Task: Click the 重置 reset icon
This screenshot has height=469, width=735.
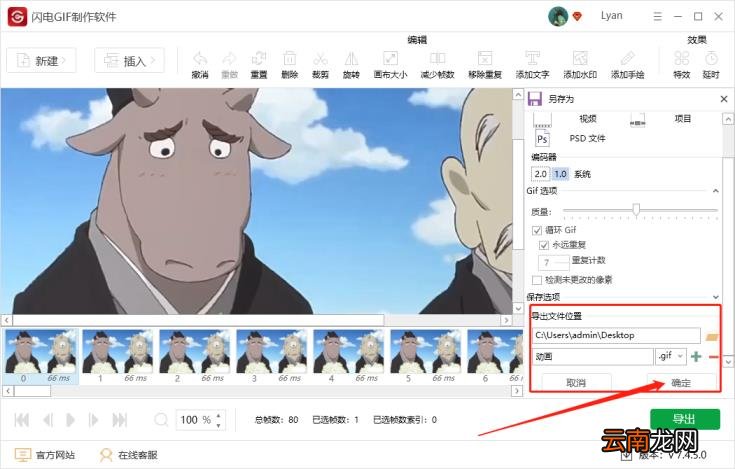Action: click(x=259, y=59)
